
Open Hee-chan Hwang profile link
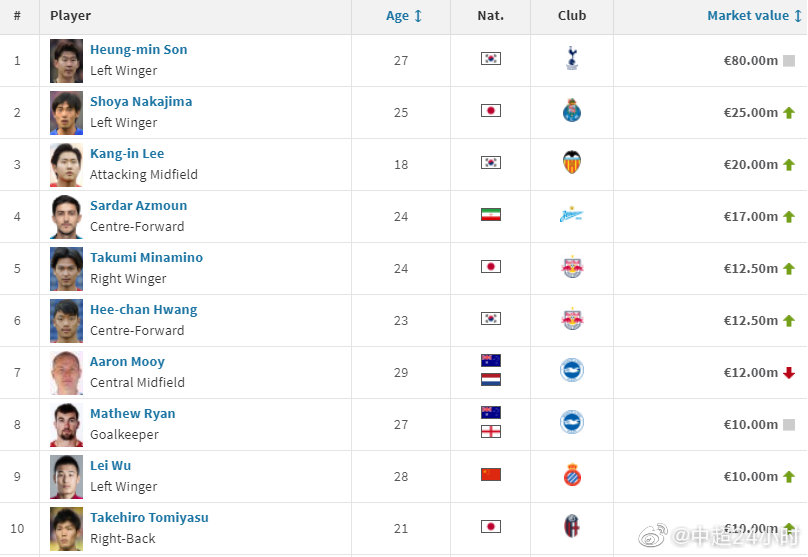(144, 310)
